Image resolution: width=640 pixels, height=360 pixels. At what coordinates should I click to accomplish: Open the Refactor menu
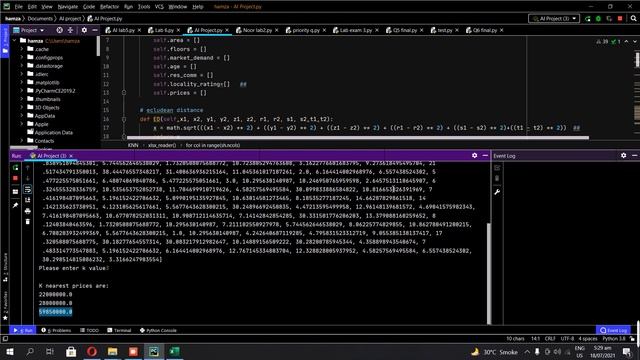pos(109,7)
